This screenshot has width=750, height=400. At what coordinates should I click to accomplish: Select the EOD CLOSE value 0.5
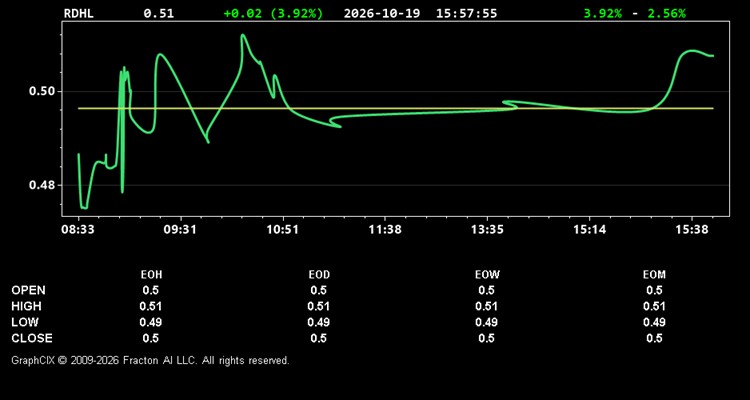[319, 338]
